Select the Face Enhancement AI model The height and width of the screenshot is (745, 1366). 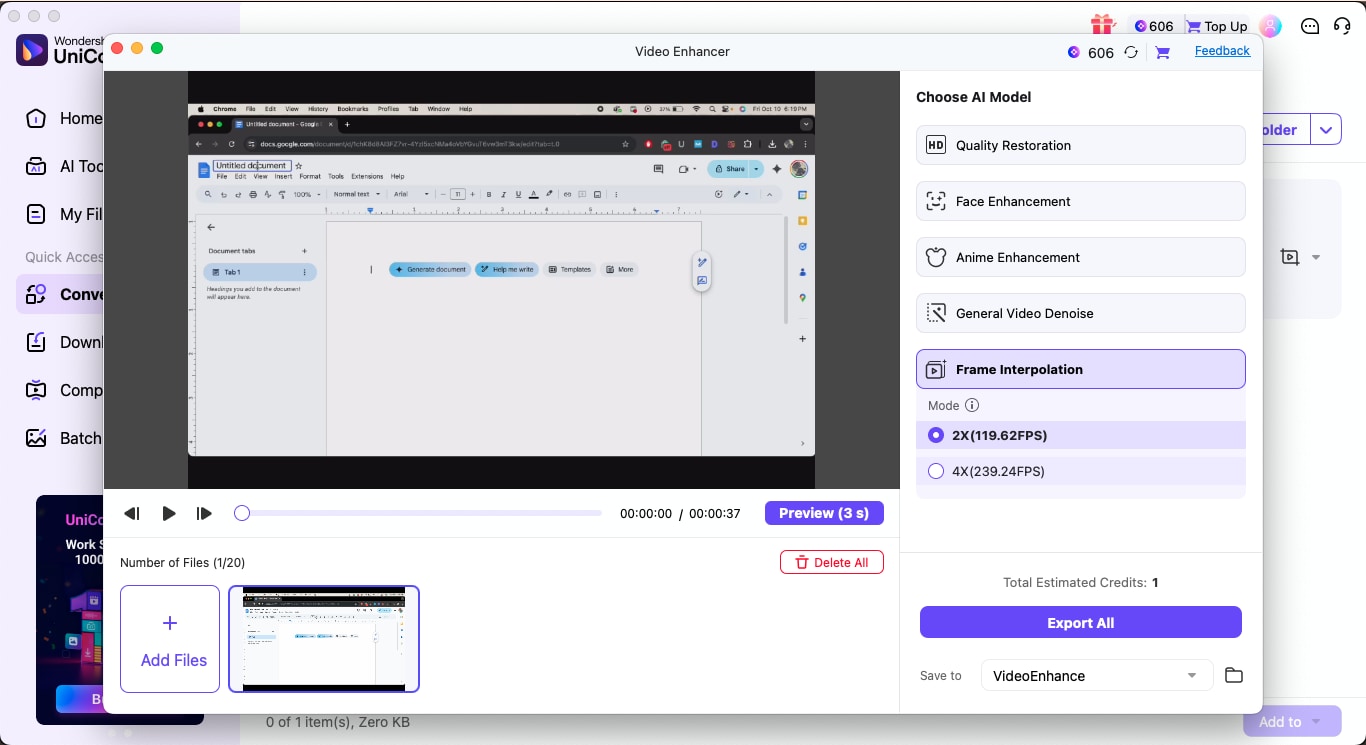point(1080,201)
